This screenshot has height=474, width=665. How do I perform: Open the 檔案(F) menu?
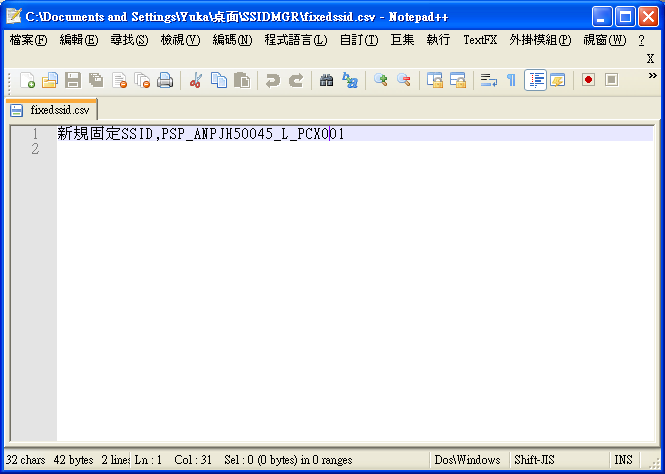tap(28, 40)
